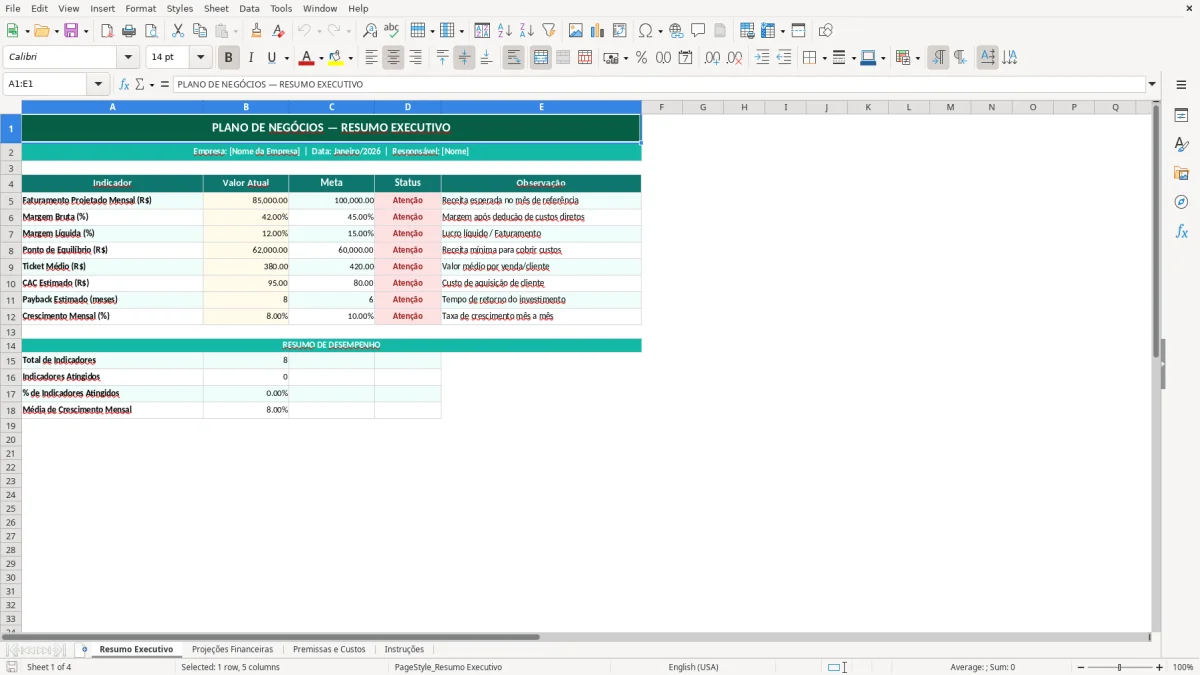The width and height of the screenshot is (1200, 675).
Task: Toggle Center Vertically alignment
Action: [x=464, y=58]
